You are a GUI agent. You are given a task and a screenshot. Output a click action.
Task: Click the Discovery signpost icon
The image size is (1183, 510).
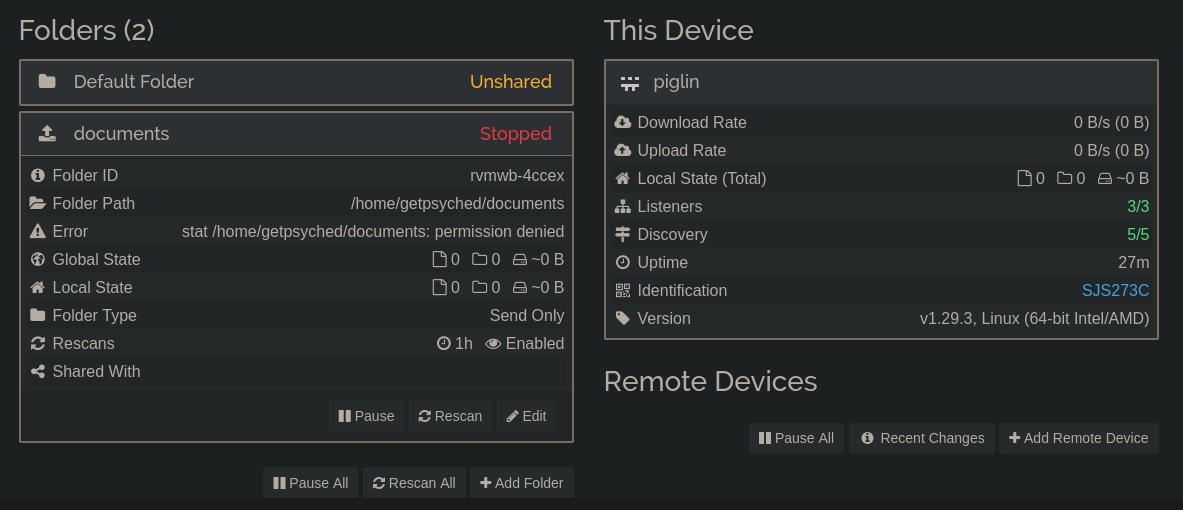click(x=622, y=235)
